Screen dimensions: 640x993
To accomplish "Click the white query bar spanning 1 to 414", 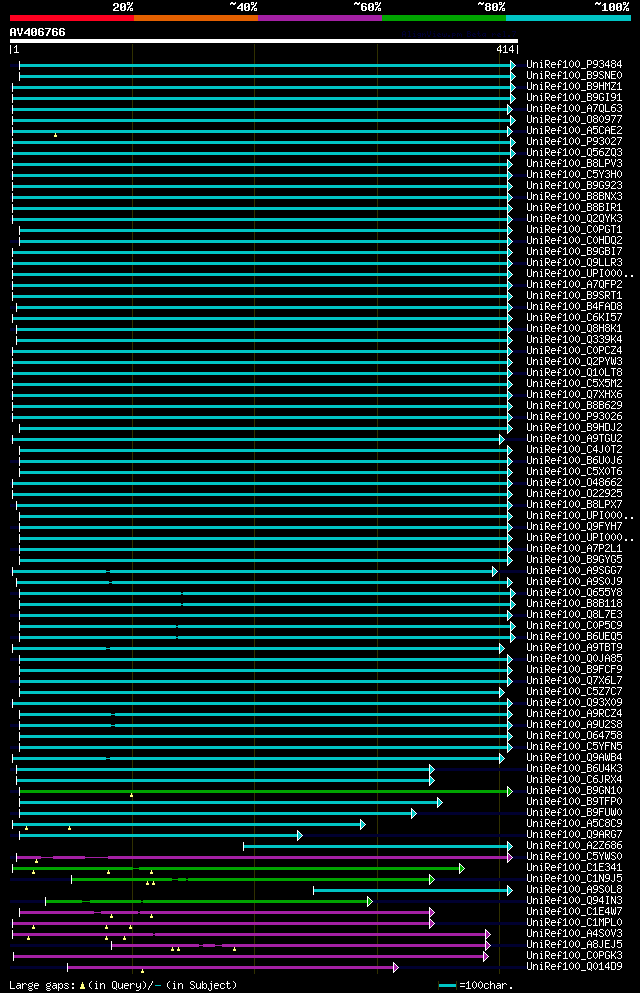I will pos(263,41).
